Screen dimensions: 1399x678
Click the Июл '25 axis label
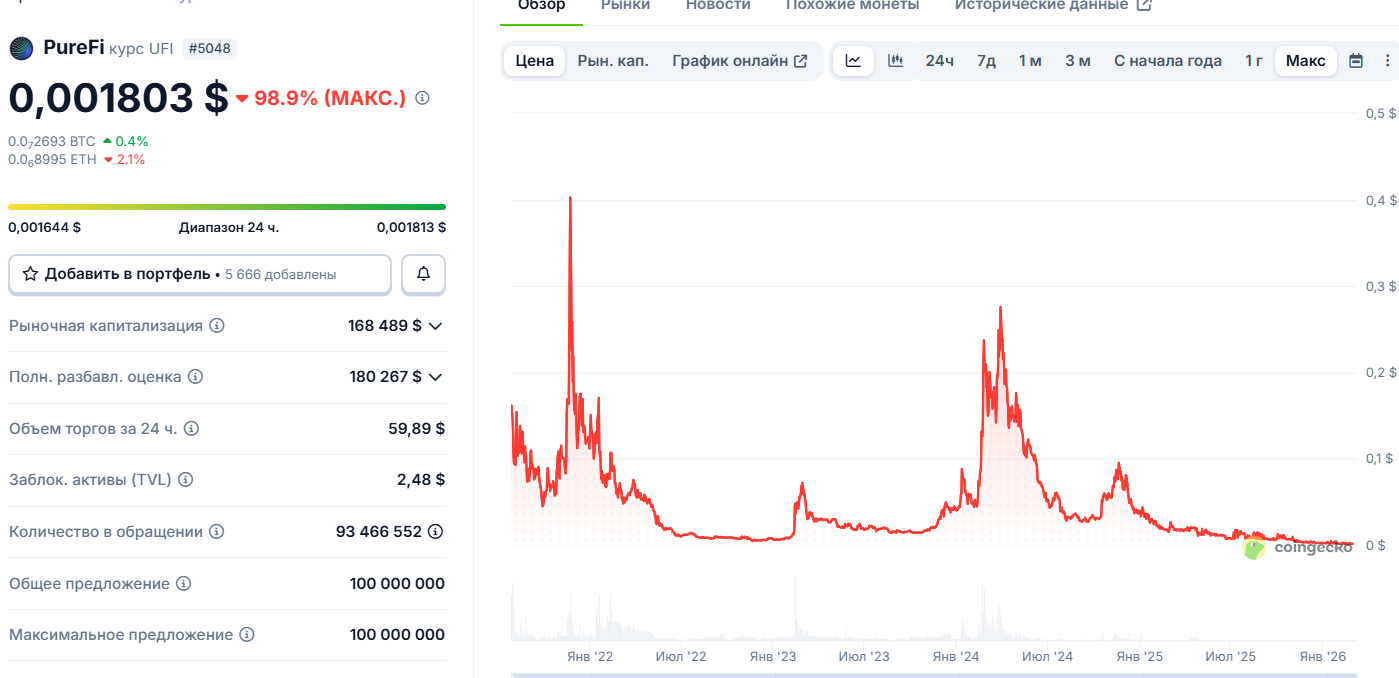click(1231, 657)
